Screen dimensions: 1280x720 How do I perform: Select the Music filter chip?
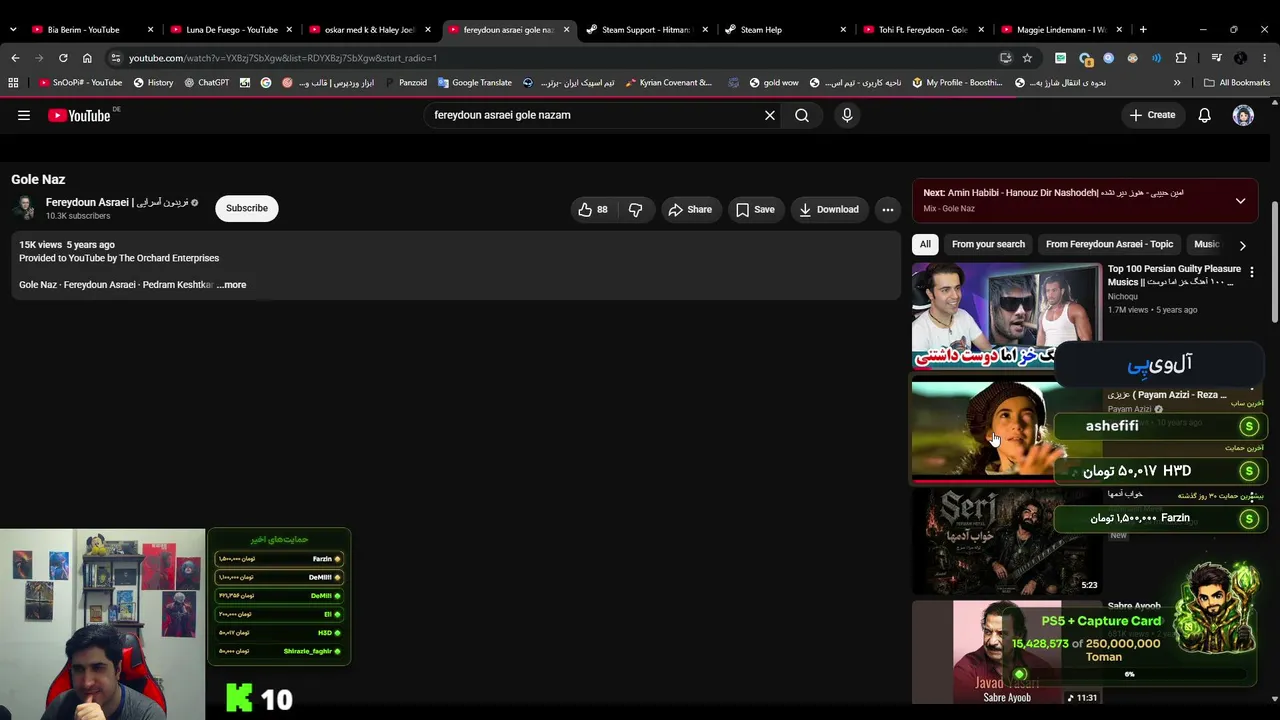pyautogui.click(x=1206, y=244)
